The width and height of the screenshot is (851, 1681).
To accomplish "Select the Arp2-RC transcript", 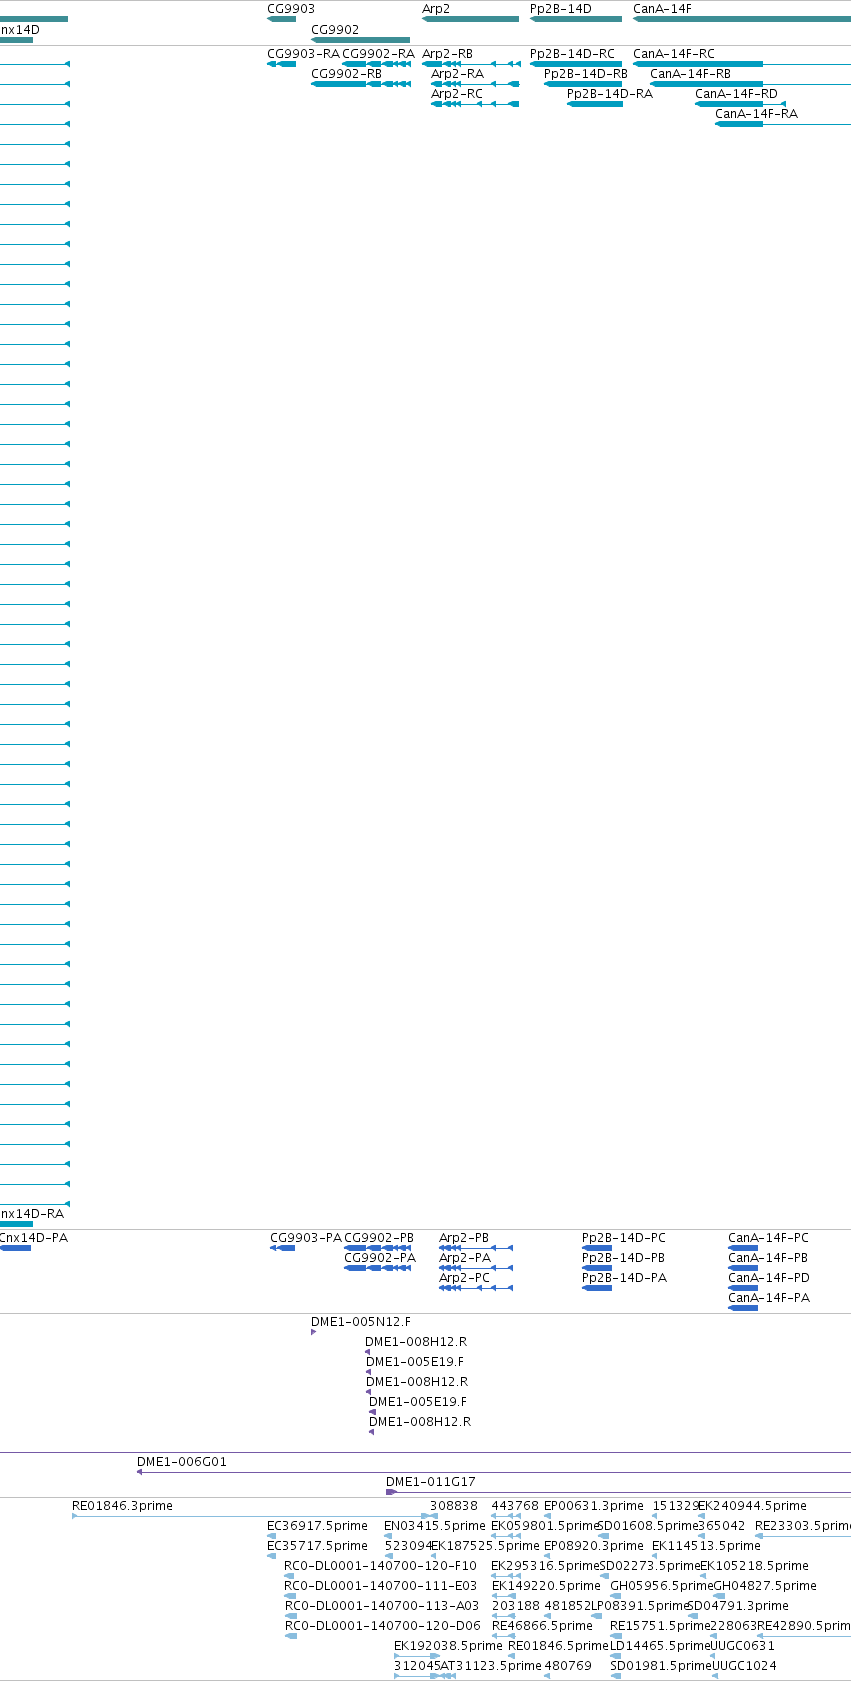I will coord(476,104).
